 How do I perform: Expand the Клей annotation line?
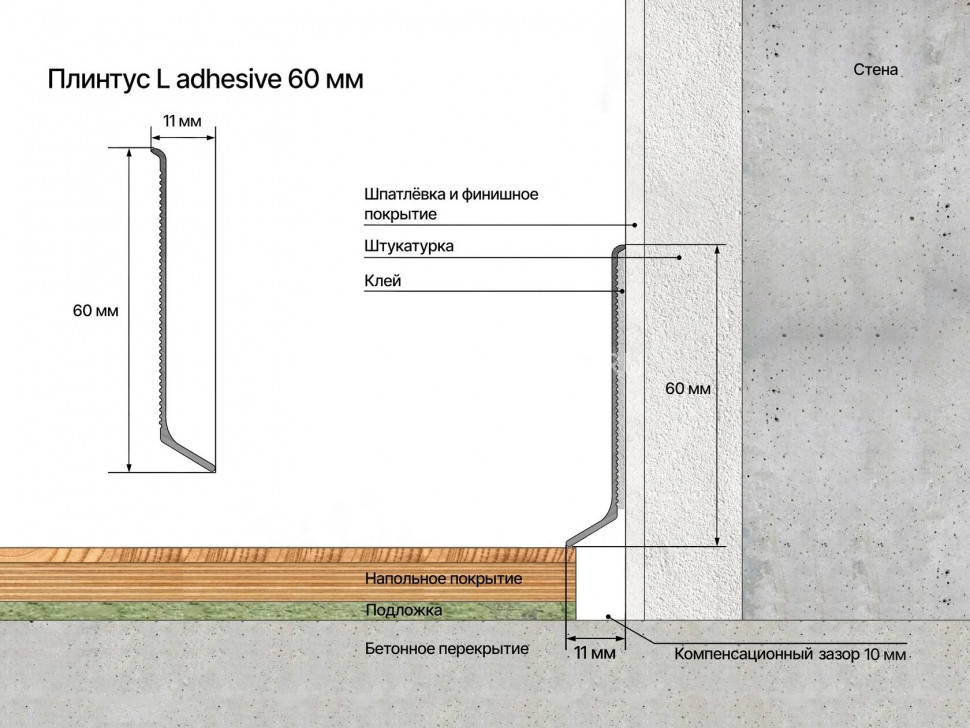point(383,281)
